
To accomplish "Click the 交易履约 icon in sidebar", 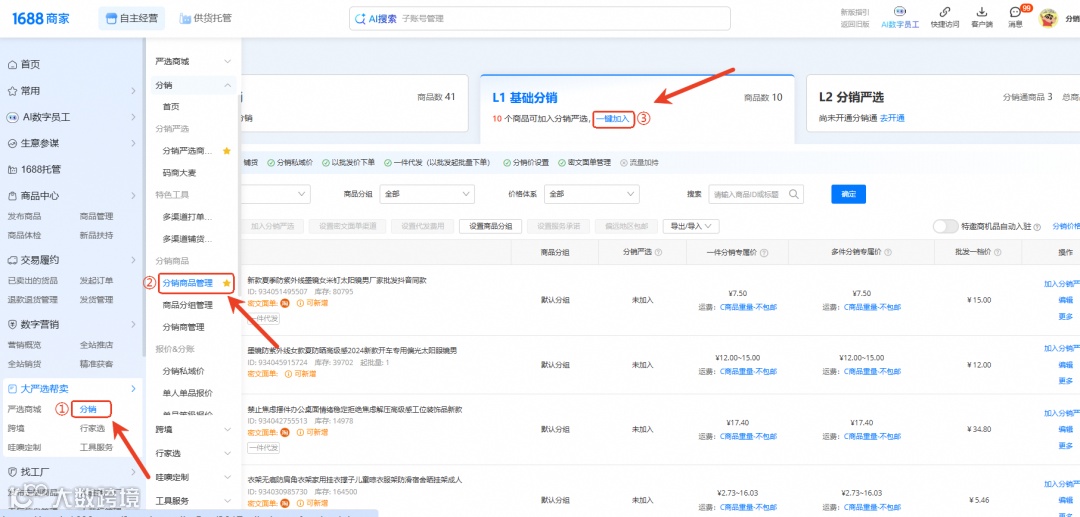I will point(12,260).
